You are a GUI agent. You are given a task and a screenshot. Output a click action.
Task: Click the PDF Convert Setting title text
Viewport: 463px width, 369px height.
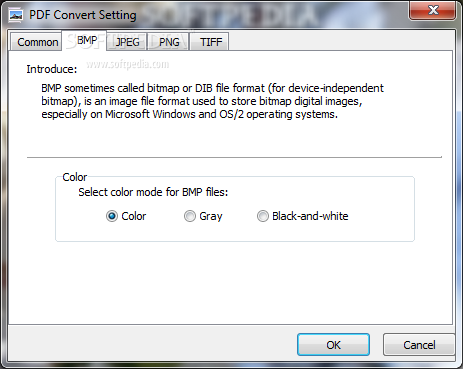tap(83, 15)
